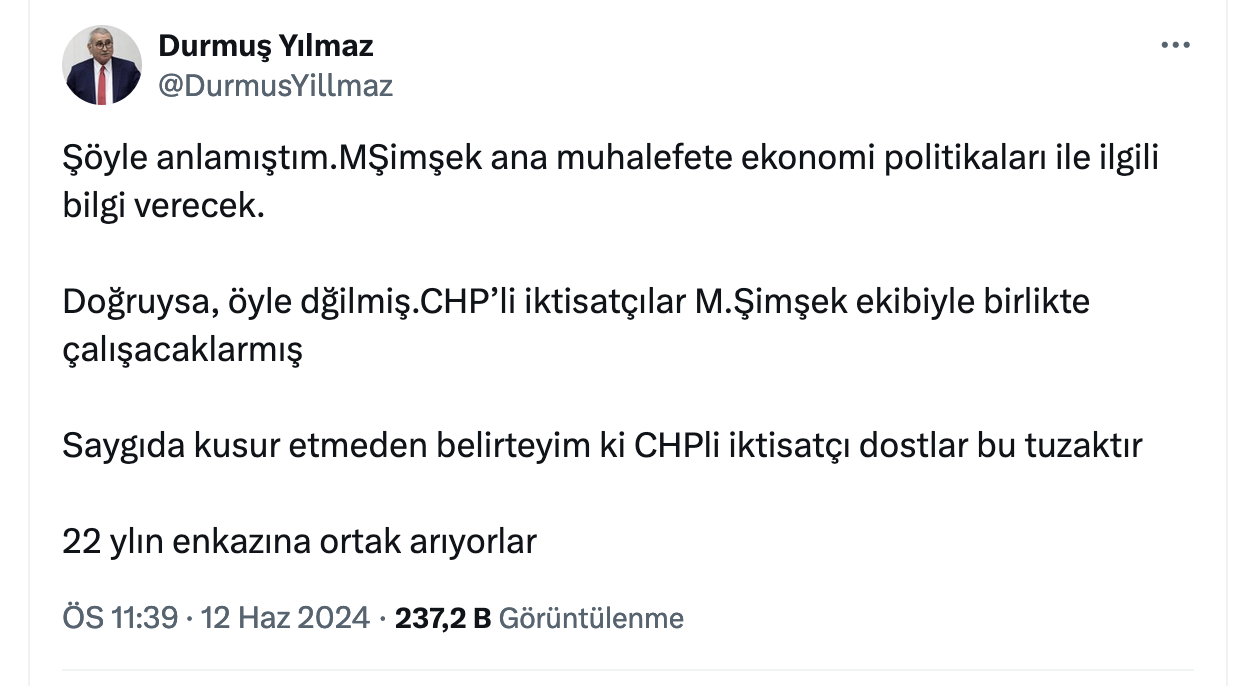The image size is (1236, 686).
Task: Open the Durmuş Yılmaz display name link
Action: coord(266,45)
